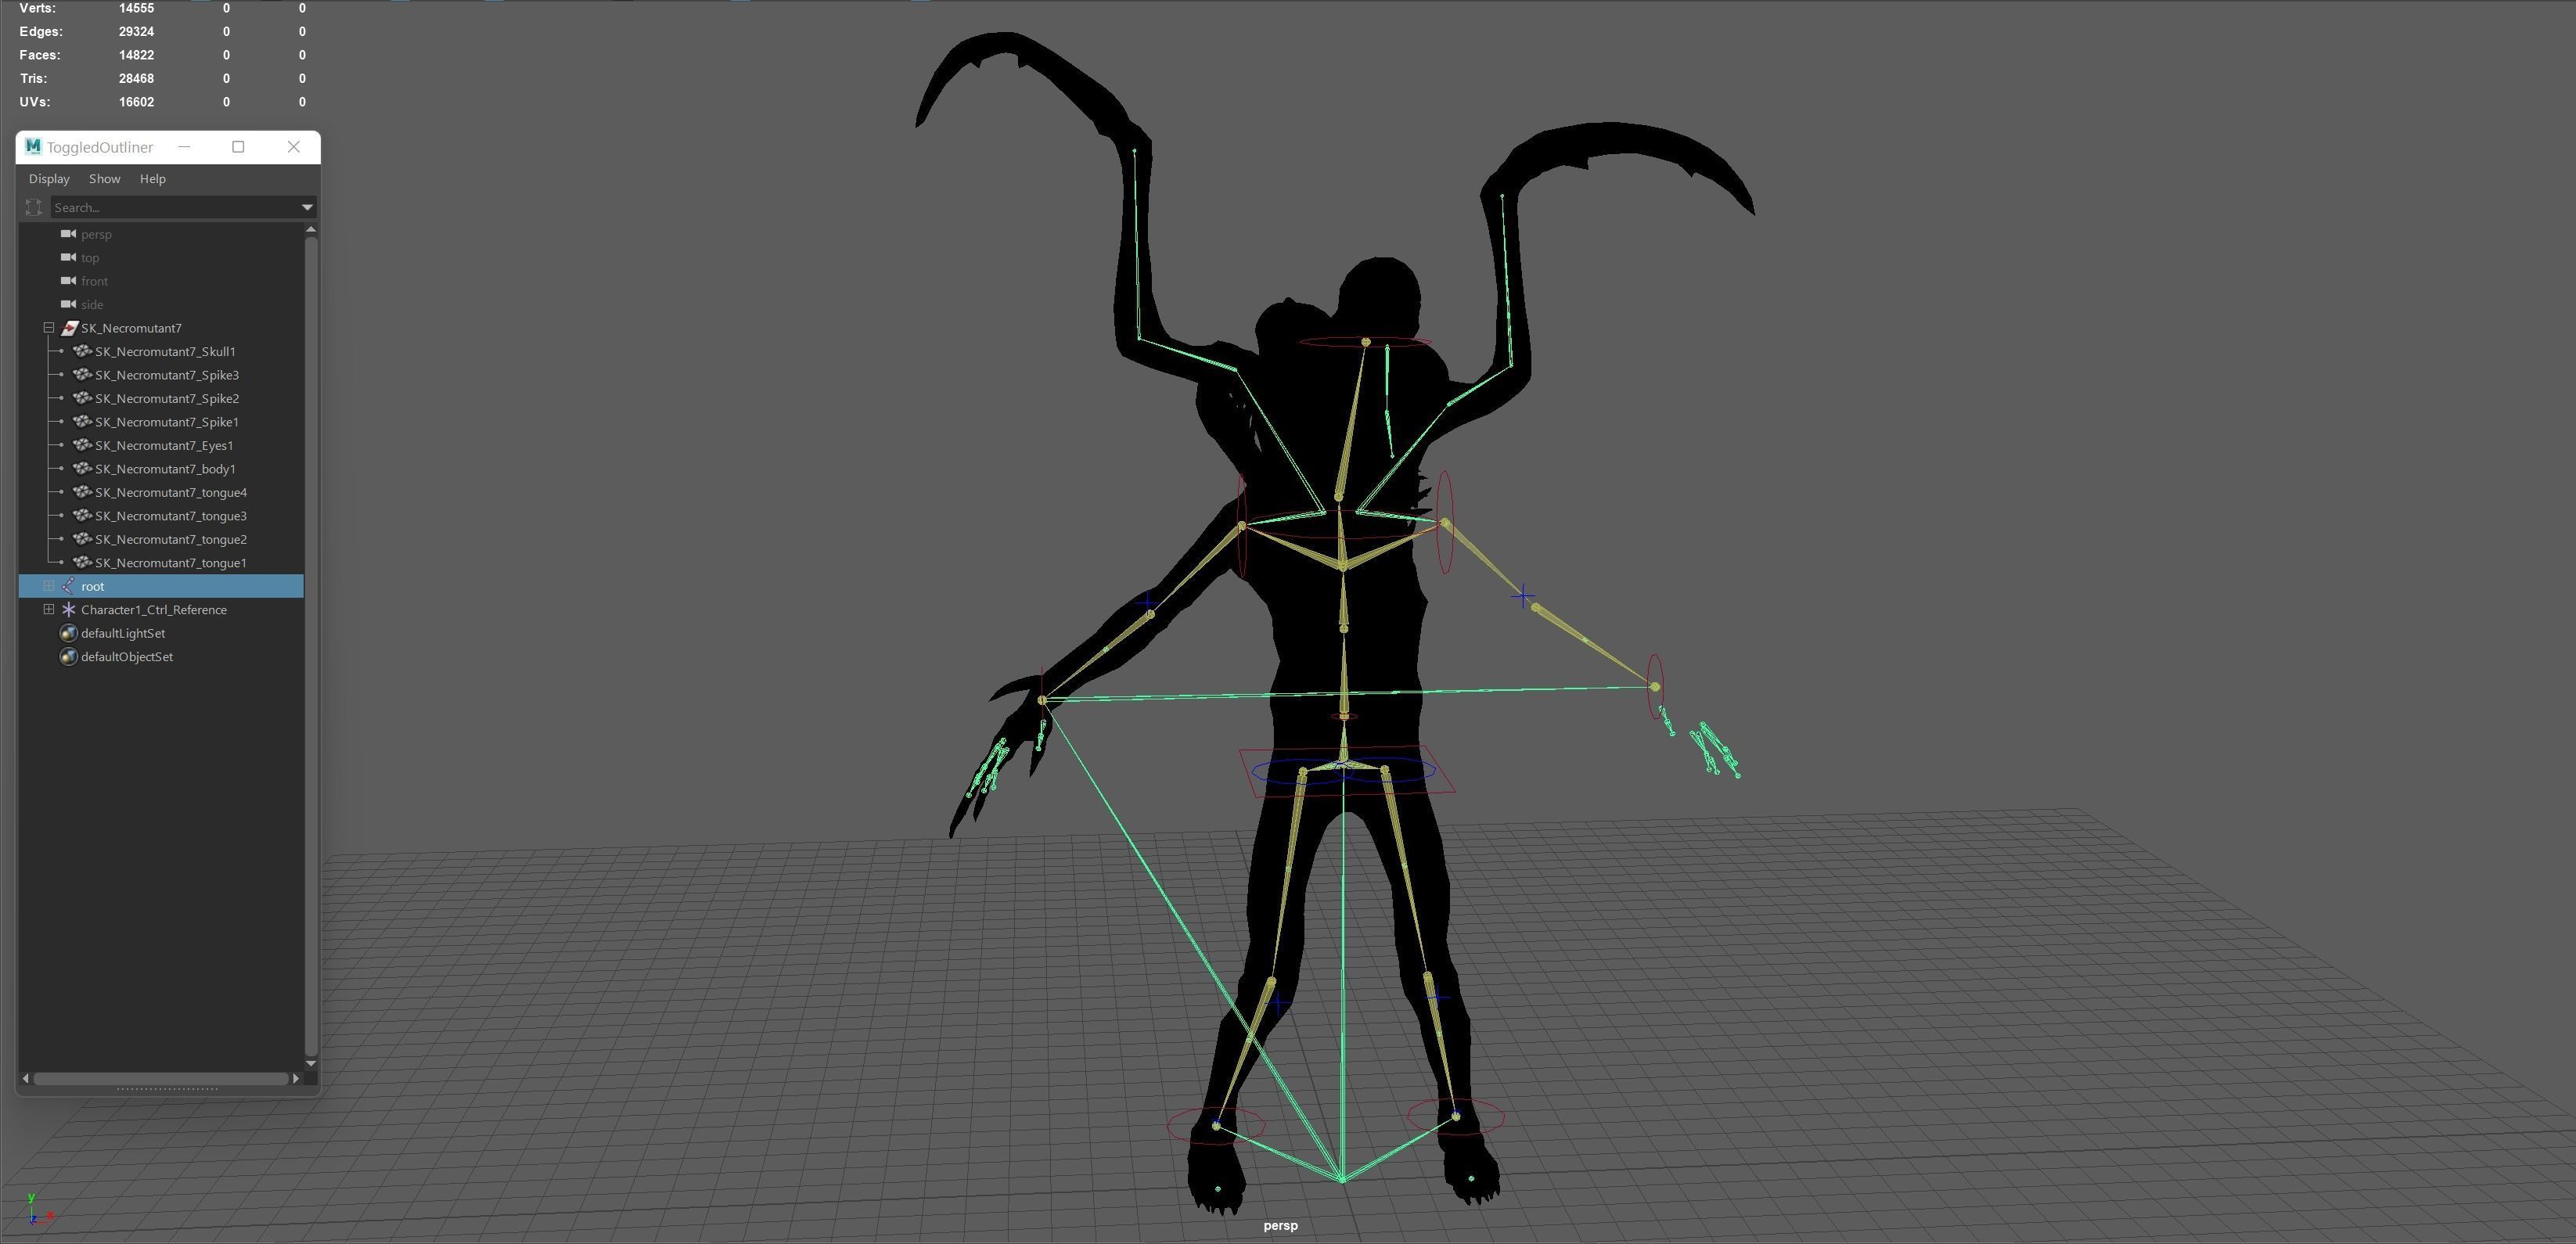Click the mesh icon beside SK_Necromutant7_Skull1
Image resolution: width=2576 pixels, height=1244 pixels.
pyautogui.click(x=82, y=351)
